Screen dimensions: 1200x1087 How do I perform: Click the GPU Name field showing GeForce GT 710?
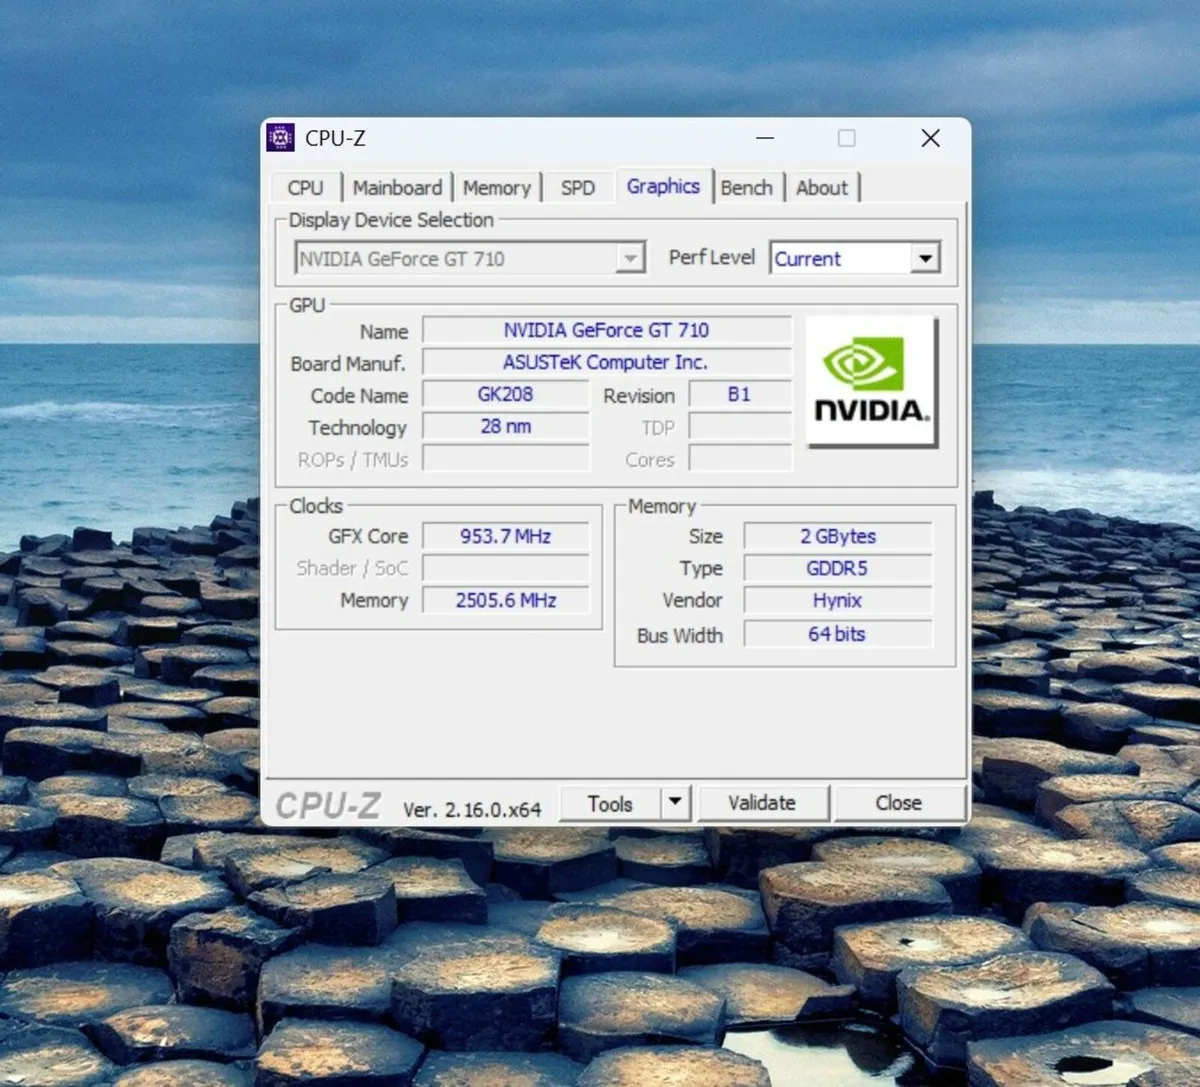(606, 330)
